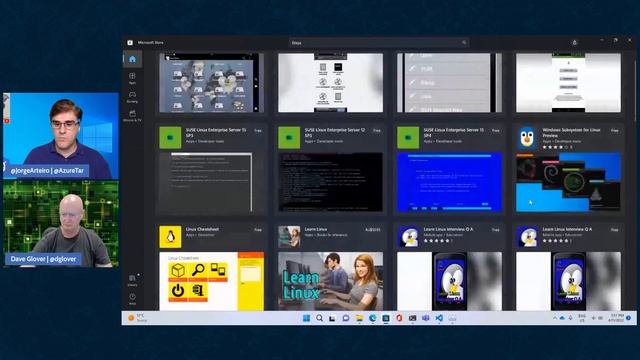640x360 pixels.
Task: Open the weather widget on taskbar
Action: pos(138,318)
